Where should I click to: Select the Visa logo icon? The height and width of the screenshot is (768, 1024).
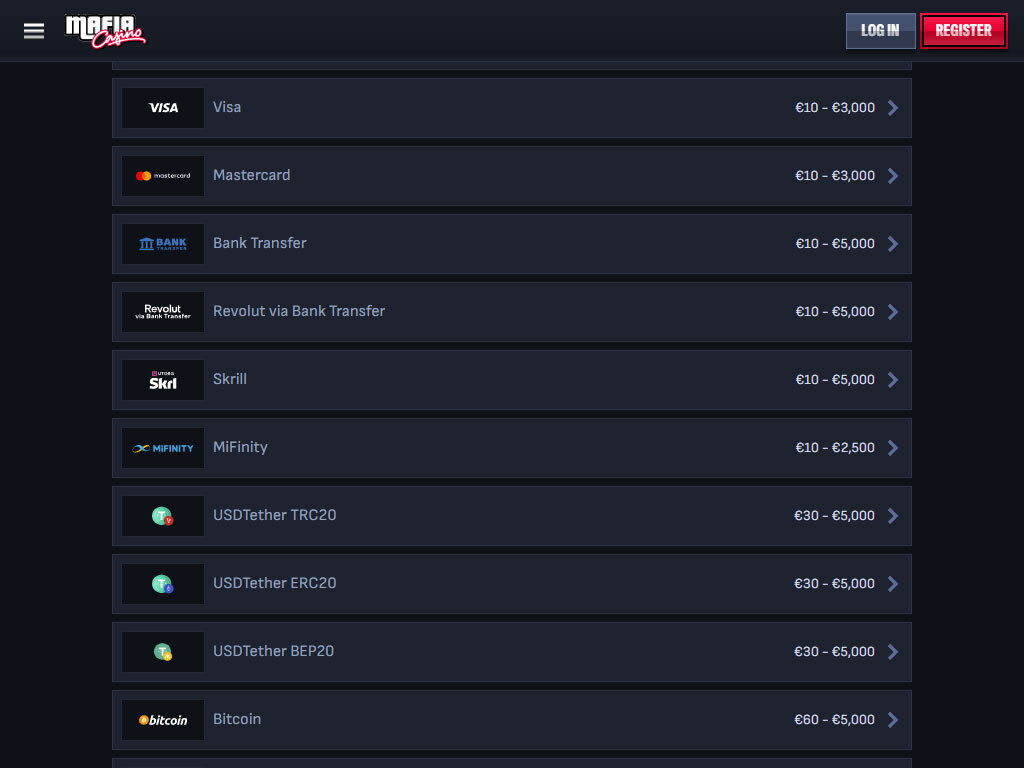163,108
